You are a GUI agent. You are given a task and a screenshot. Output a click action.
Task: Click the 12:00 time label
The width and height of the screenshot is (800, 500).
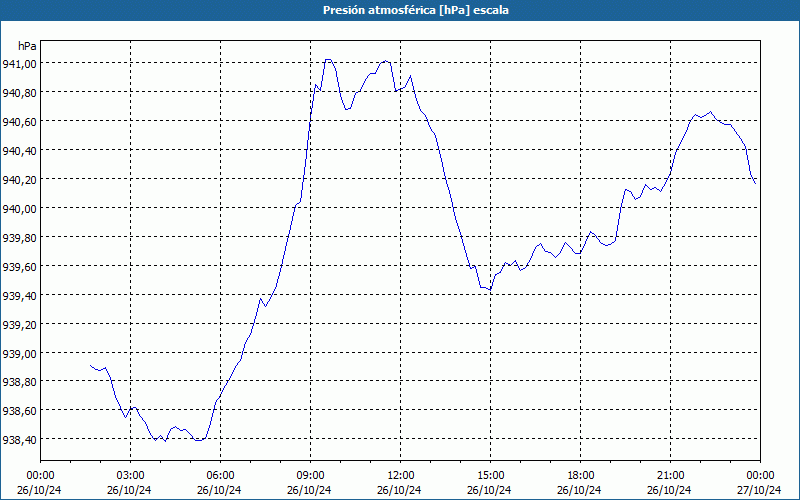pyautogui.click(x=401, y=476)
